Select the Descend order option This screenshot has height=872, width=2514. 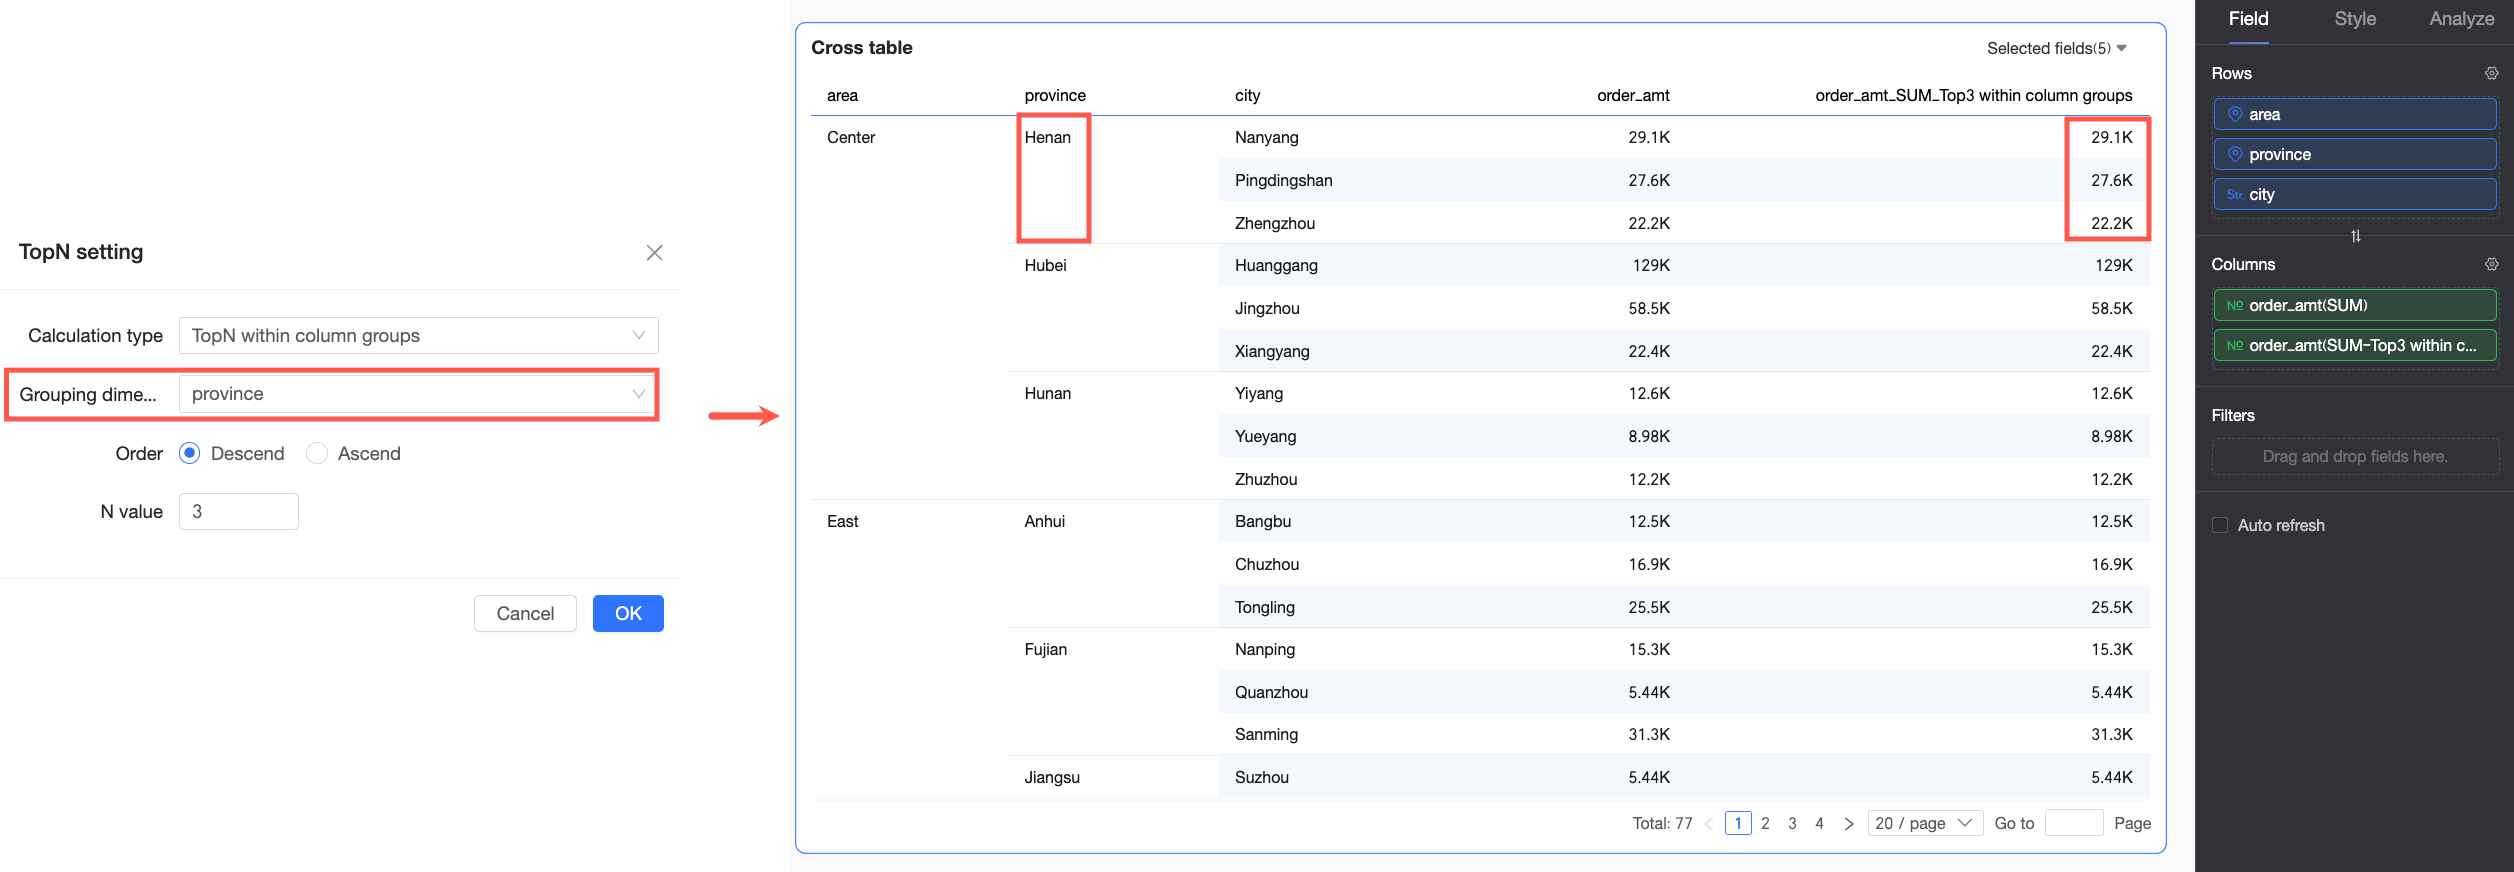pyautogui.click(x=189, y=453)
